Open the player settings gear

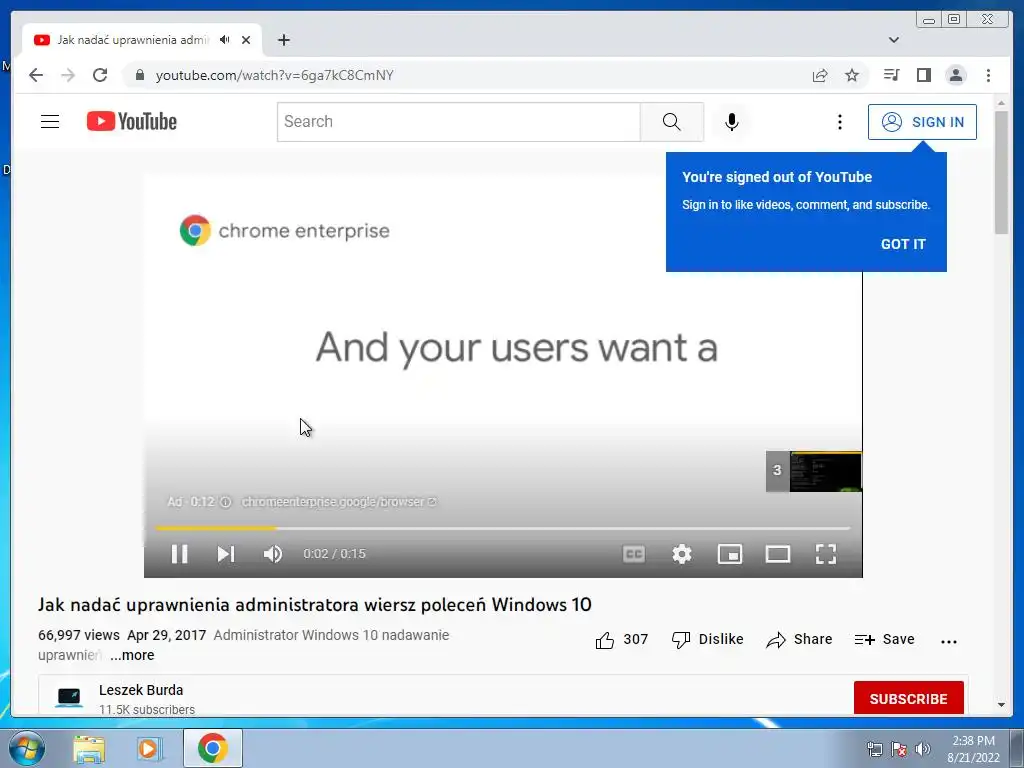682,554
